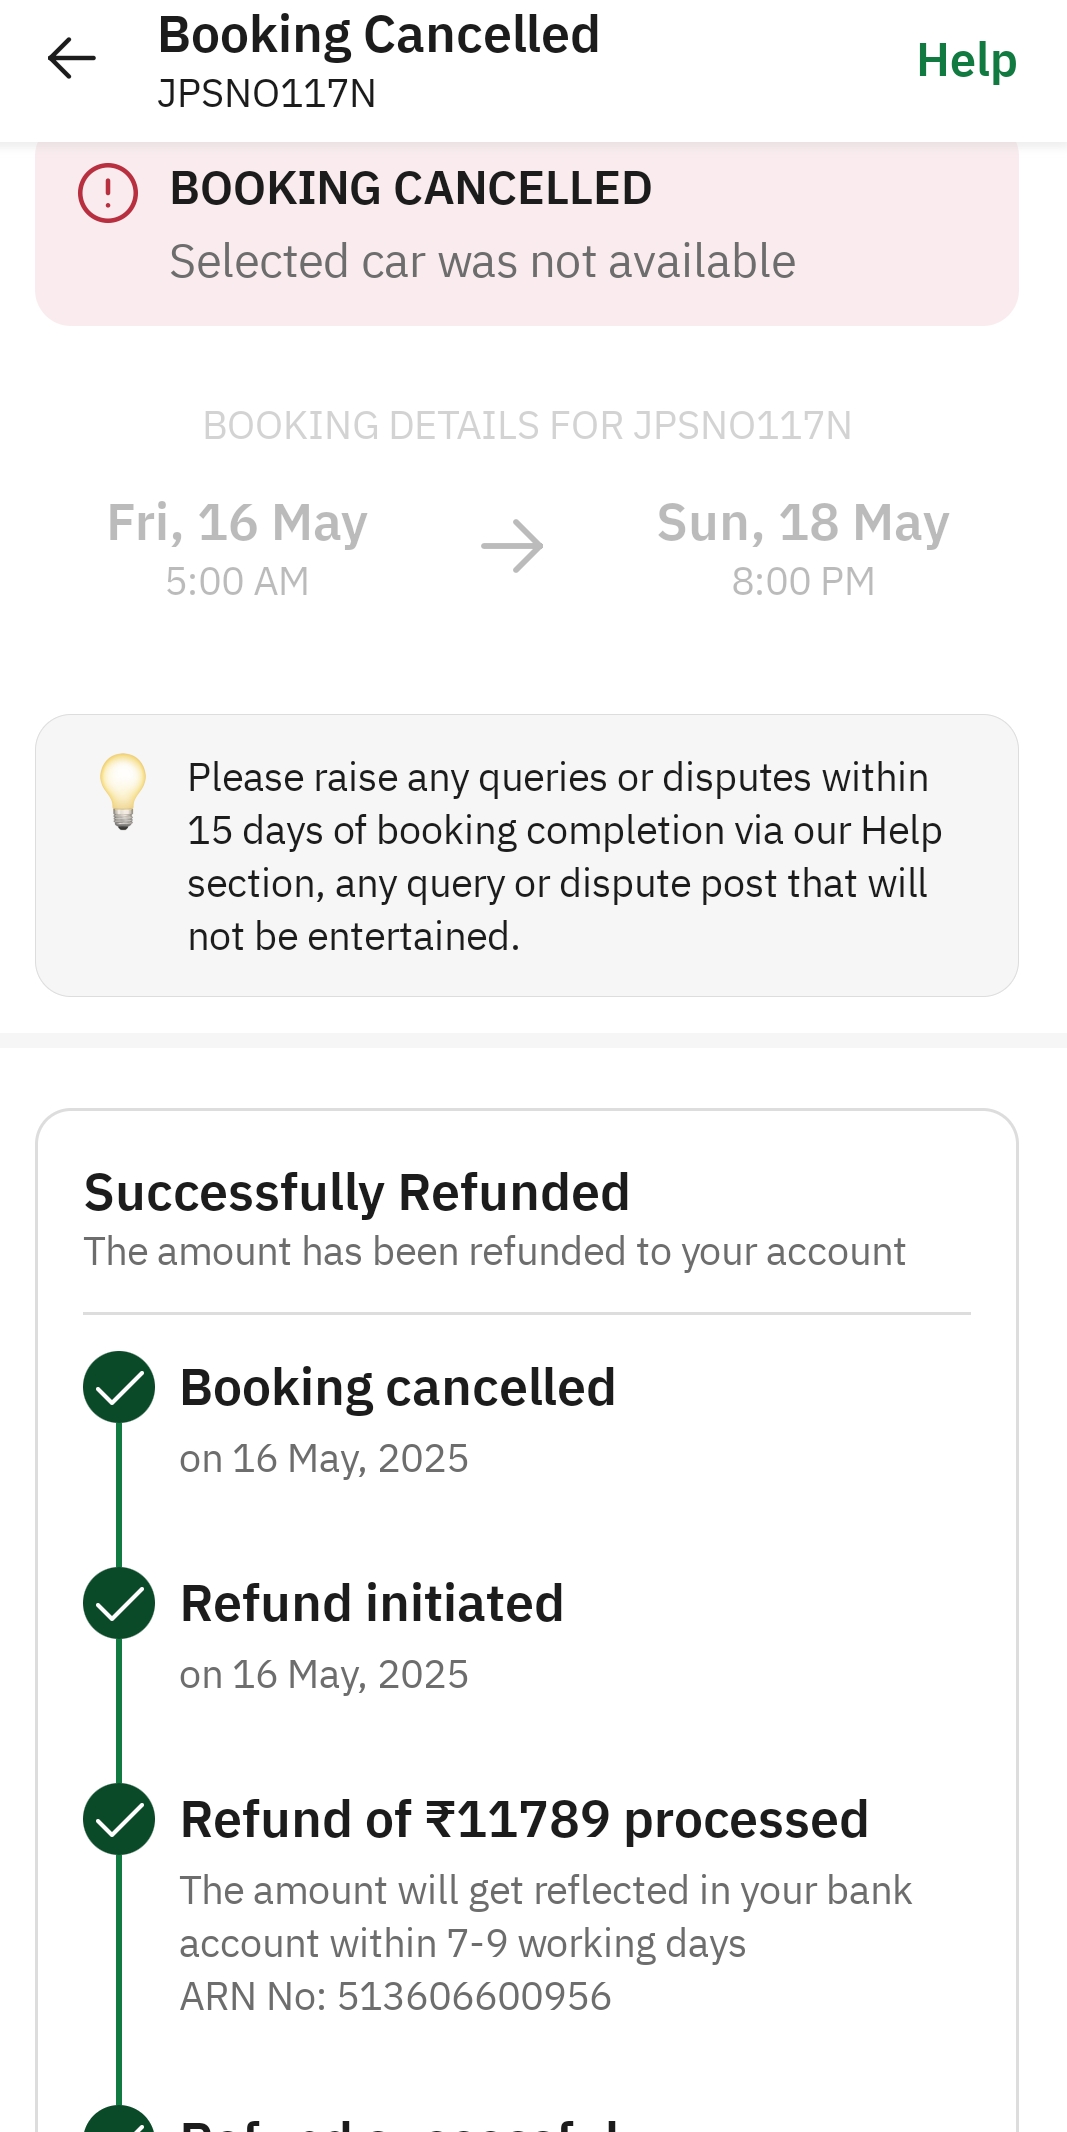The width and height of the screenshot is (1067, 2132).
Task: Tap the red alert exclamation icon
Action: tap(108, 193)
